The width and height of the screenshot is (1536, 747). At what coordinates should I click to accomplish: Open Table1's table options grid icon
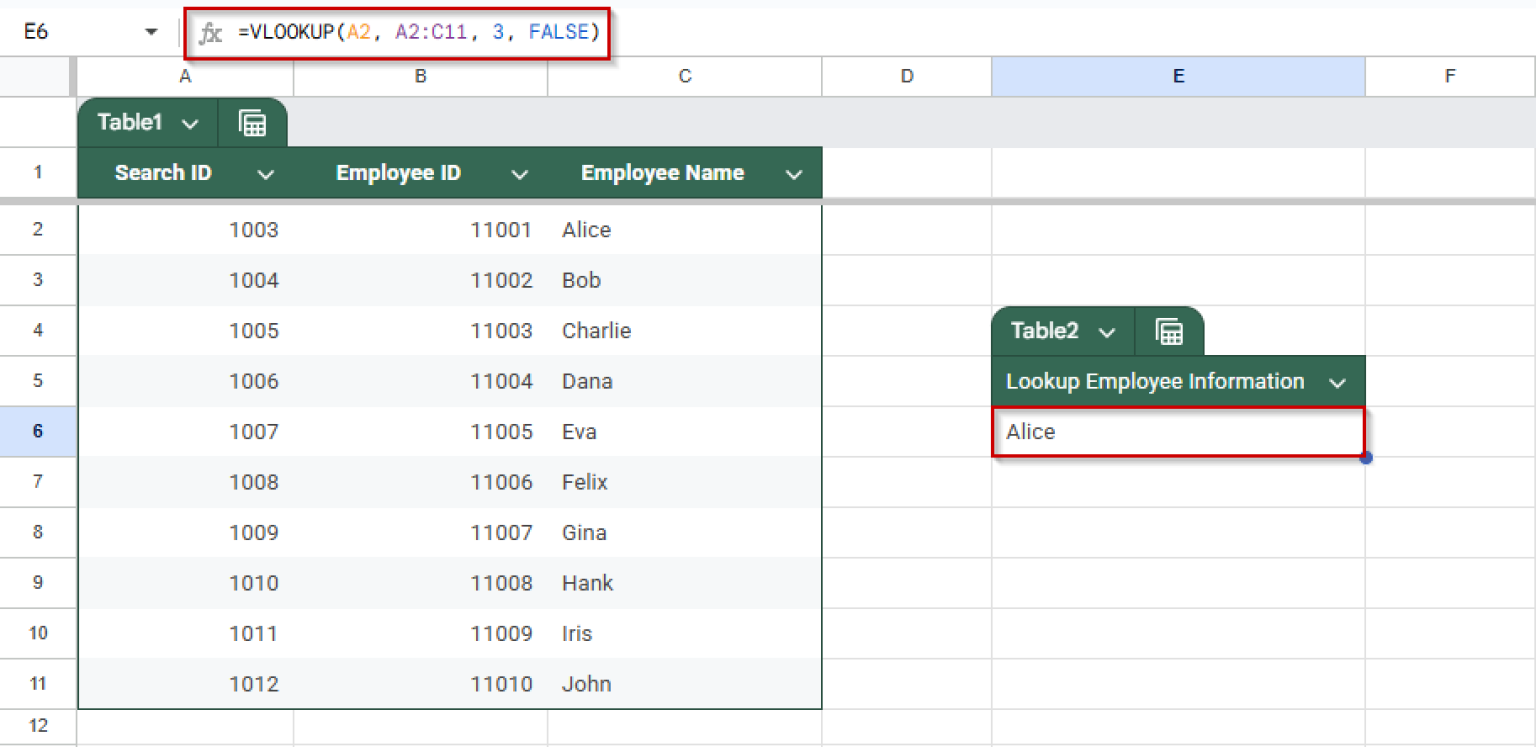[x=253, y=122]
